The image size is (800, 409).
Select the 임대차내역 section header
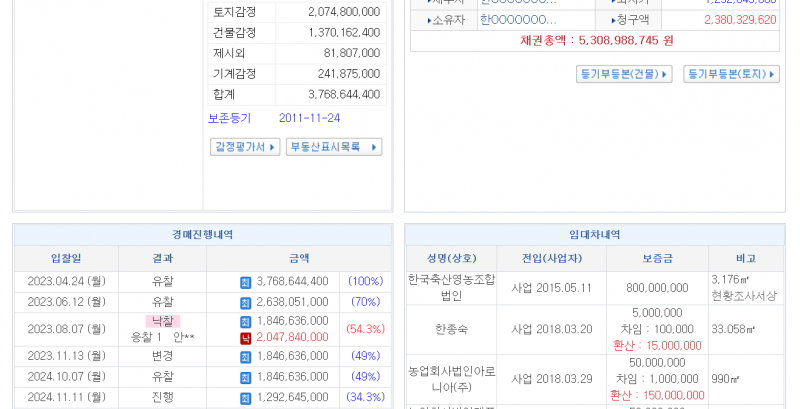[x=594, y=235]
